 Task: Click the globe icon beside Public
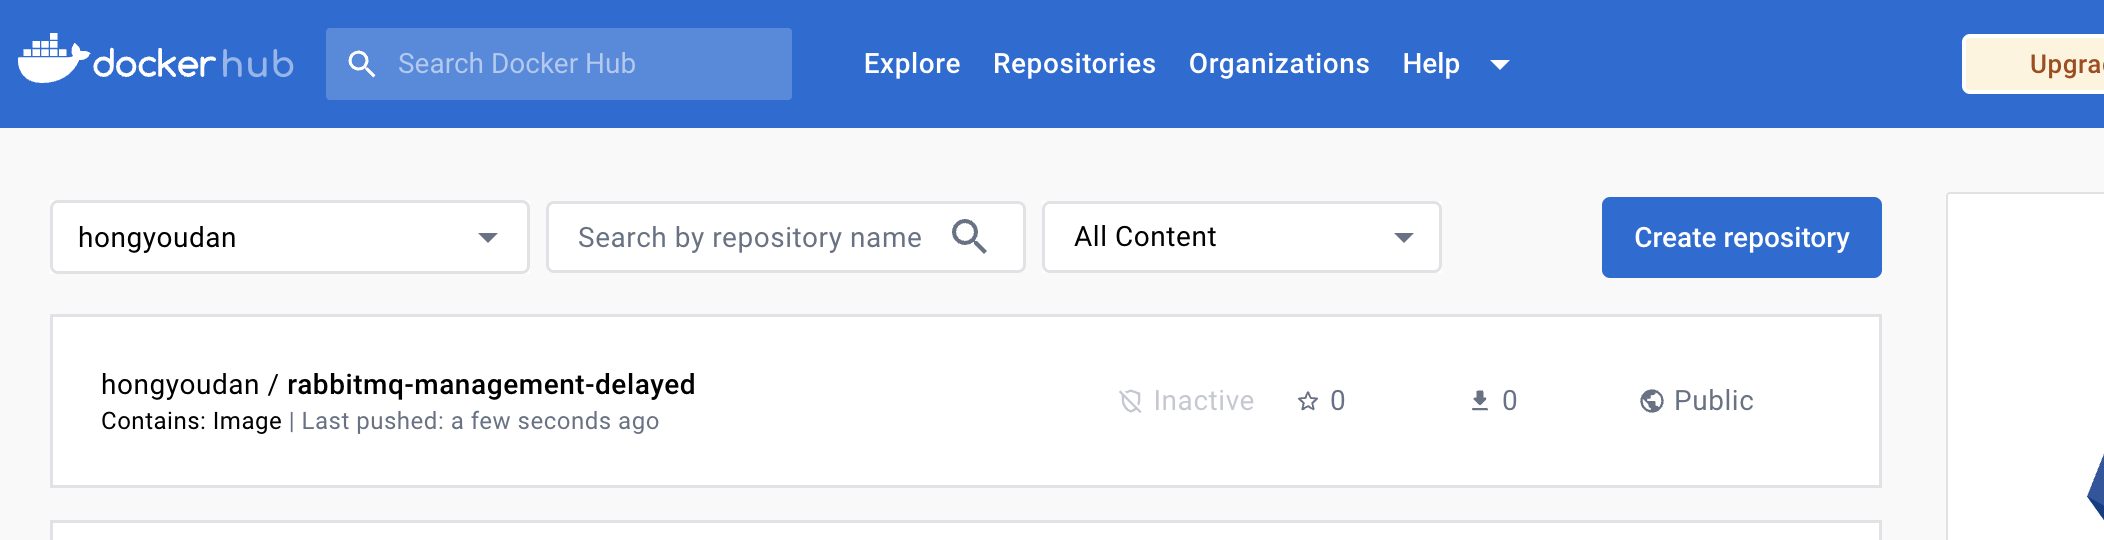pos(1652,401)
